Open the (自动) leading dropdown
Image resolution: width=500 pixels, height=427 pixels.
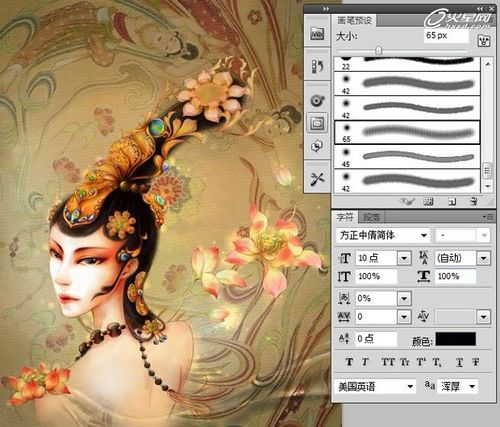pos(484,258)
